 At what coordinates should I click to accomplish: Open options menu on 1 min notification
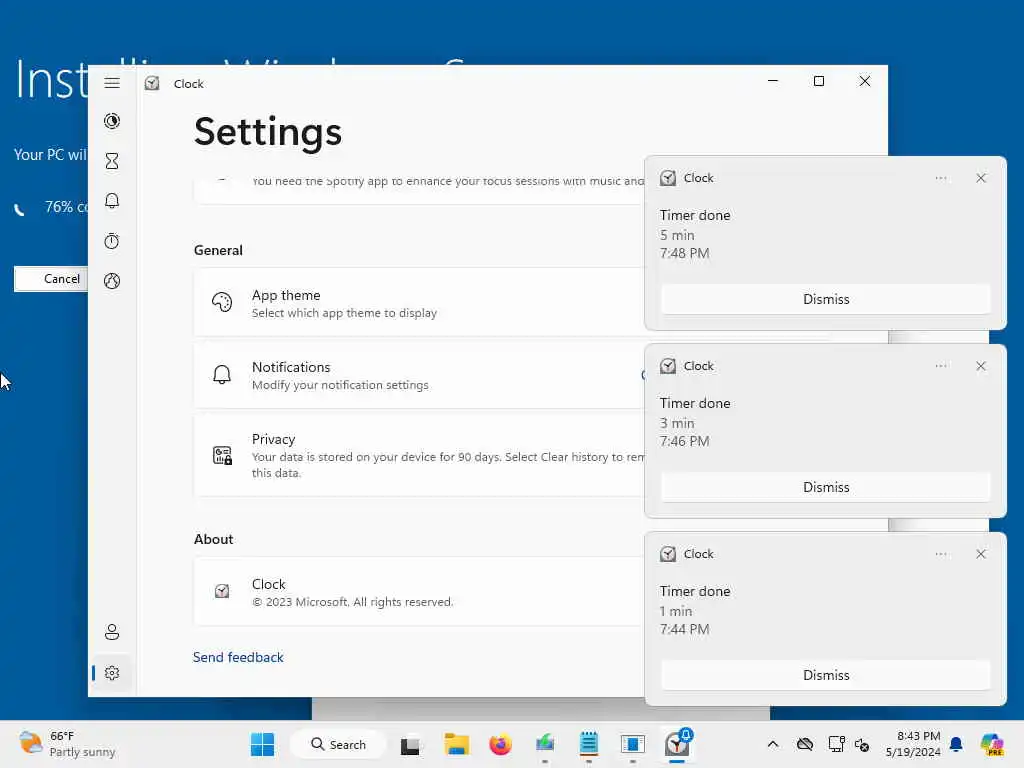pyautogui.click(x=940, y=554)
